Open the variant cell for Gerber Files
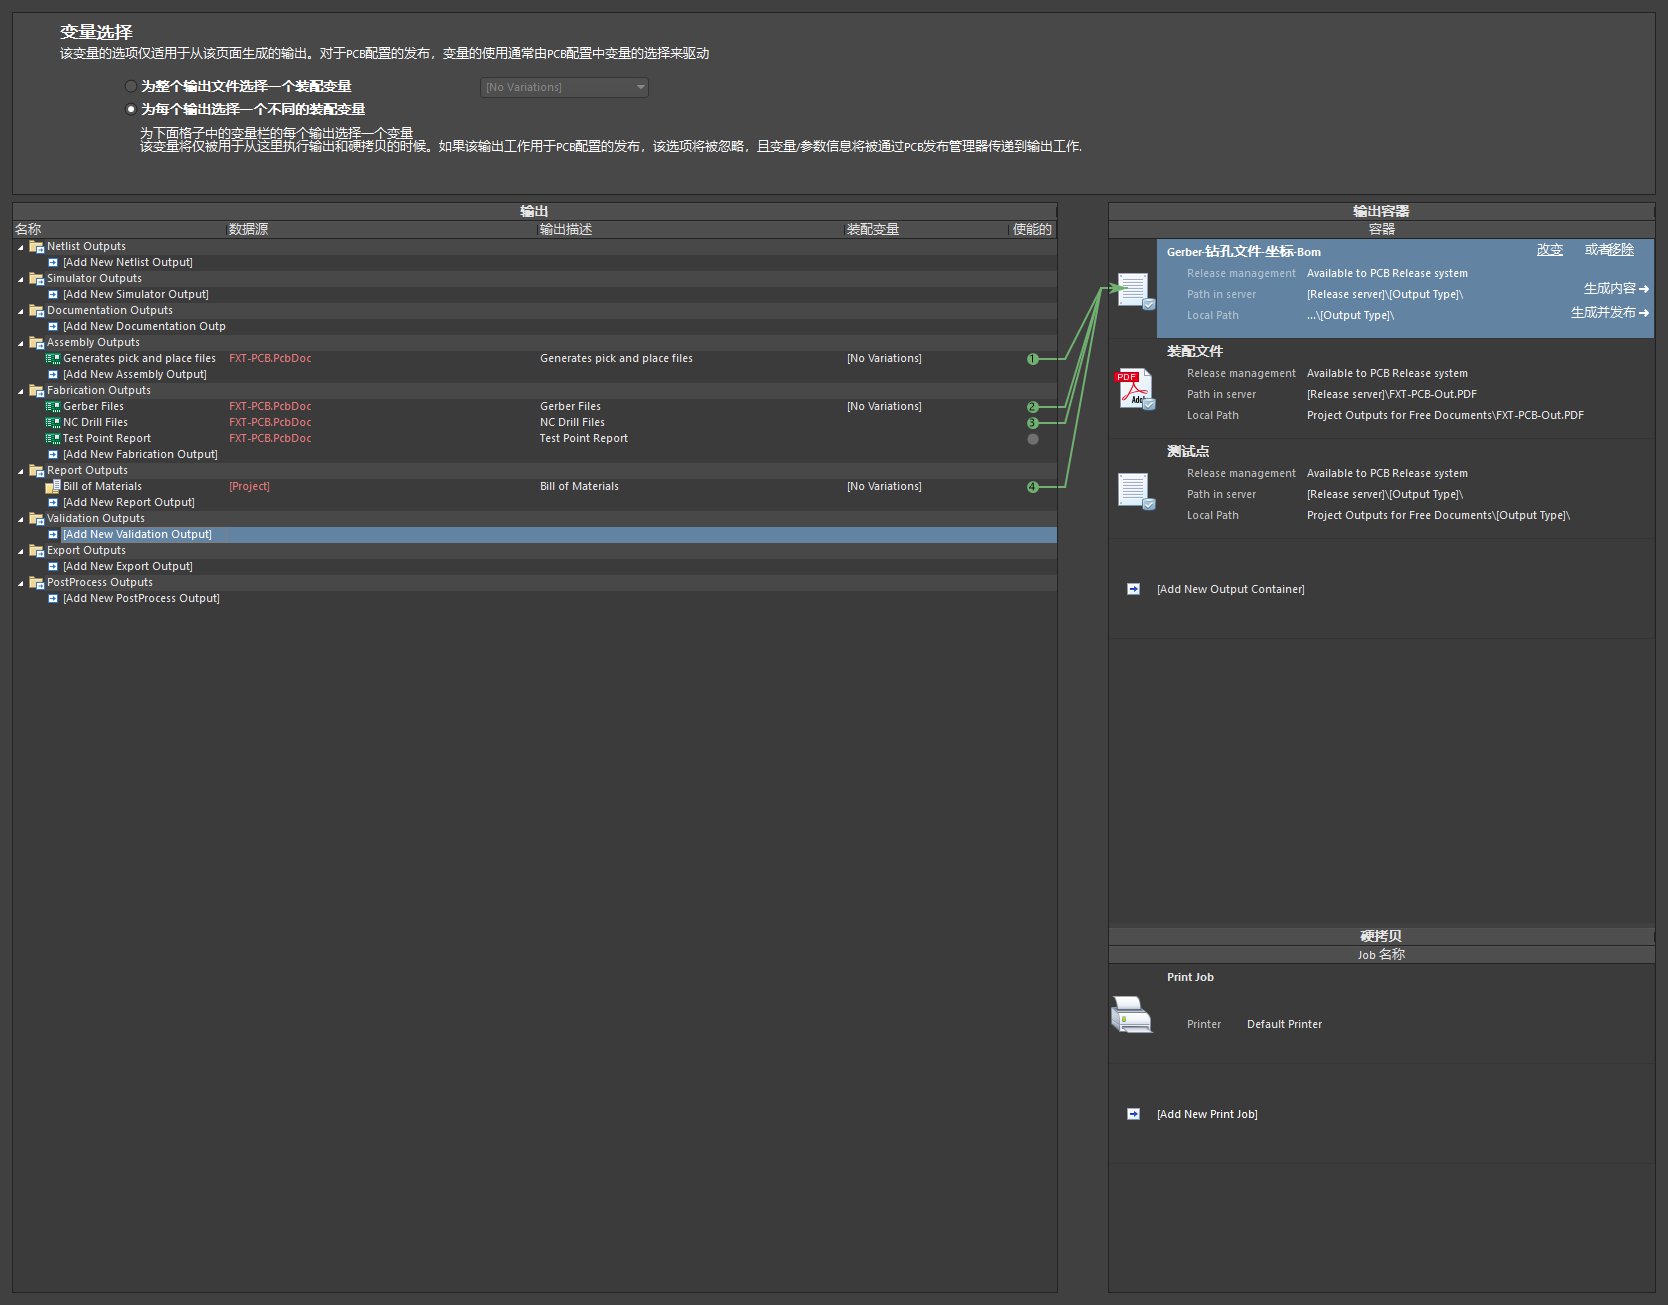The width and height of the screenshot is (1668, 1305). [926, 406]
